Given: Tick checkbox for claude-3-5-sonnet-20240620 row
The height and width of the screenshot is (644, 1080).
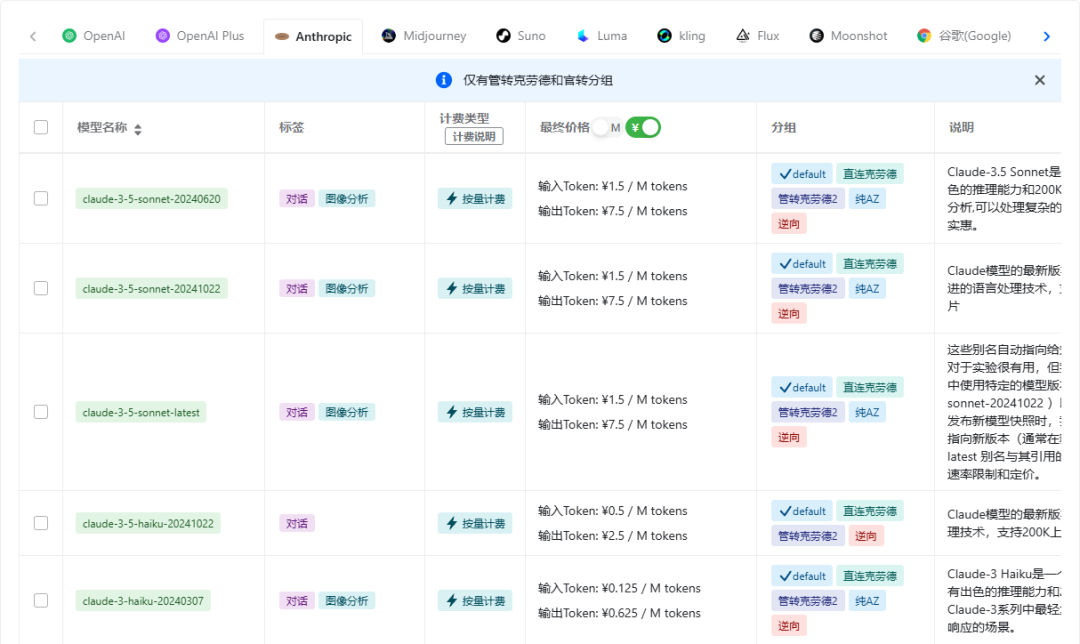Looking at the screenshot, I should (x=41, y=198).
